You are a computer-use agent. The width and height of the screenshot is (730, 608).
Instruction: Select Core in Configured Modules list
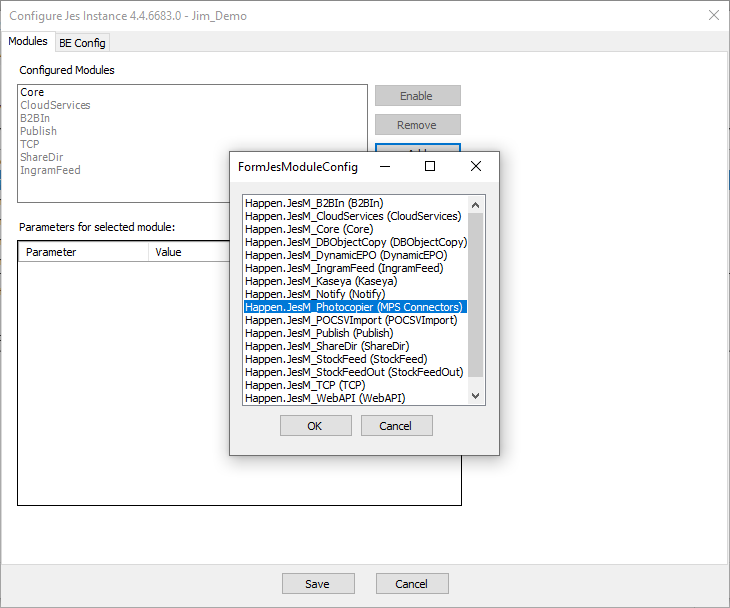coord(32,92)
